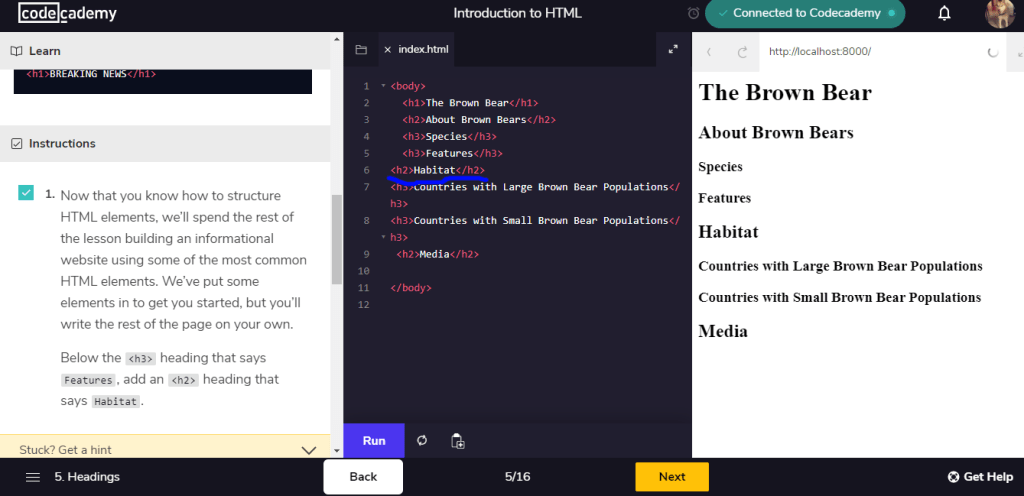Go back in the preview browser
1024x496 pixels.
pyautogui.click(x=709, y=52)
